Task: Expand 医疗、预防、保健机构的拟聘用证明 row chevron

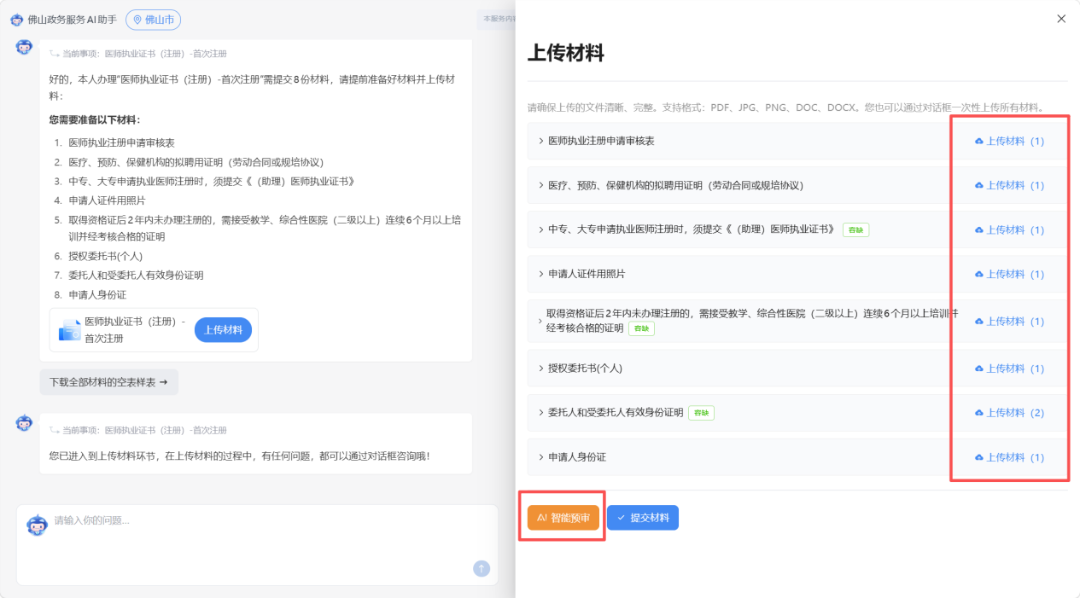Action: 541,185
